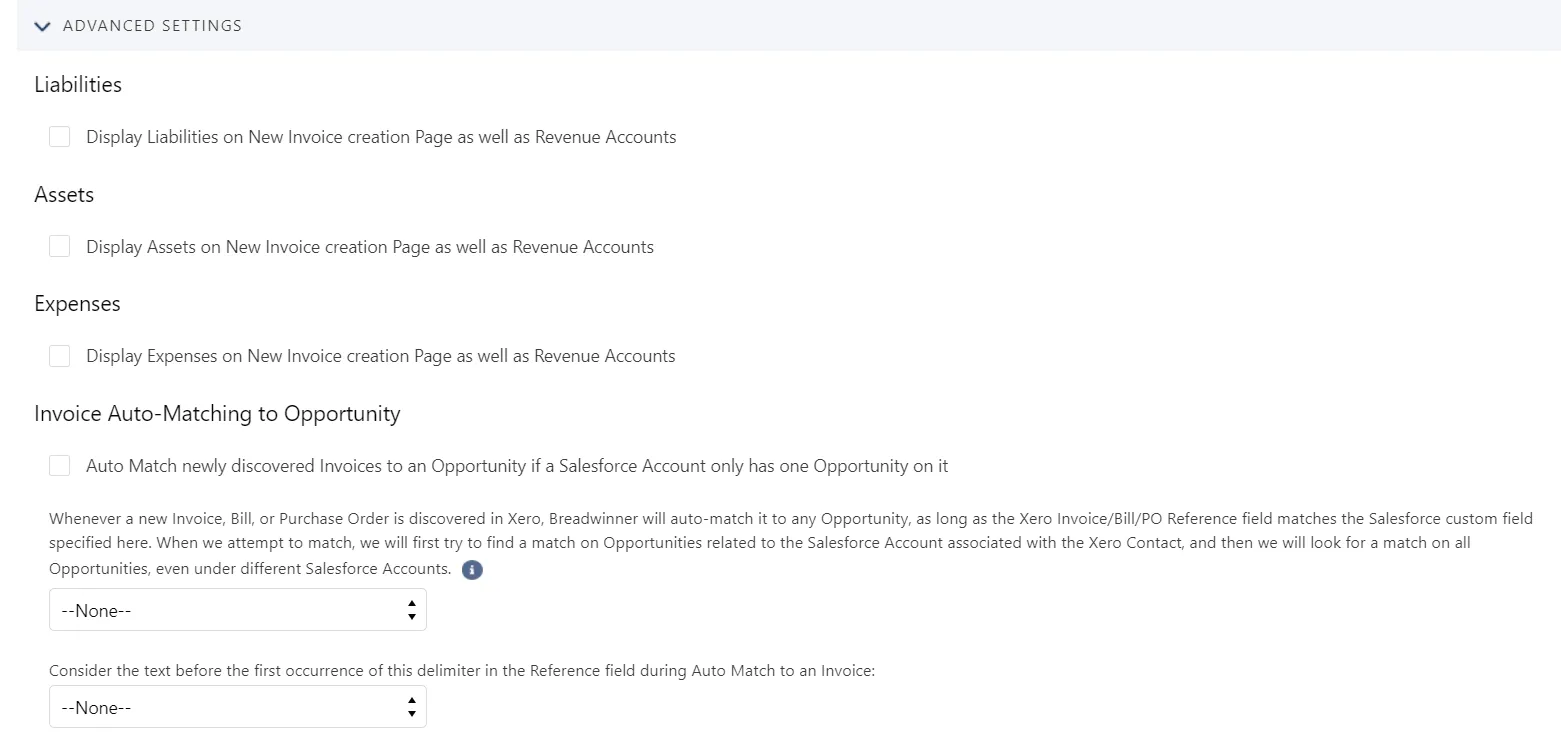This screenshot has height=745, width=1561.
Task: Click the Assets section heading
Action: (x=64, y=195)
